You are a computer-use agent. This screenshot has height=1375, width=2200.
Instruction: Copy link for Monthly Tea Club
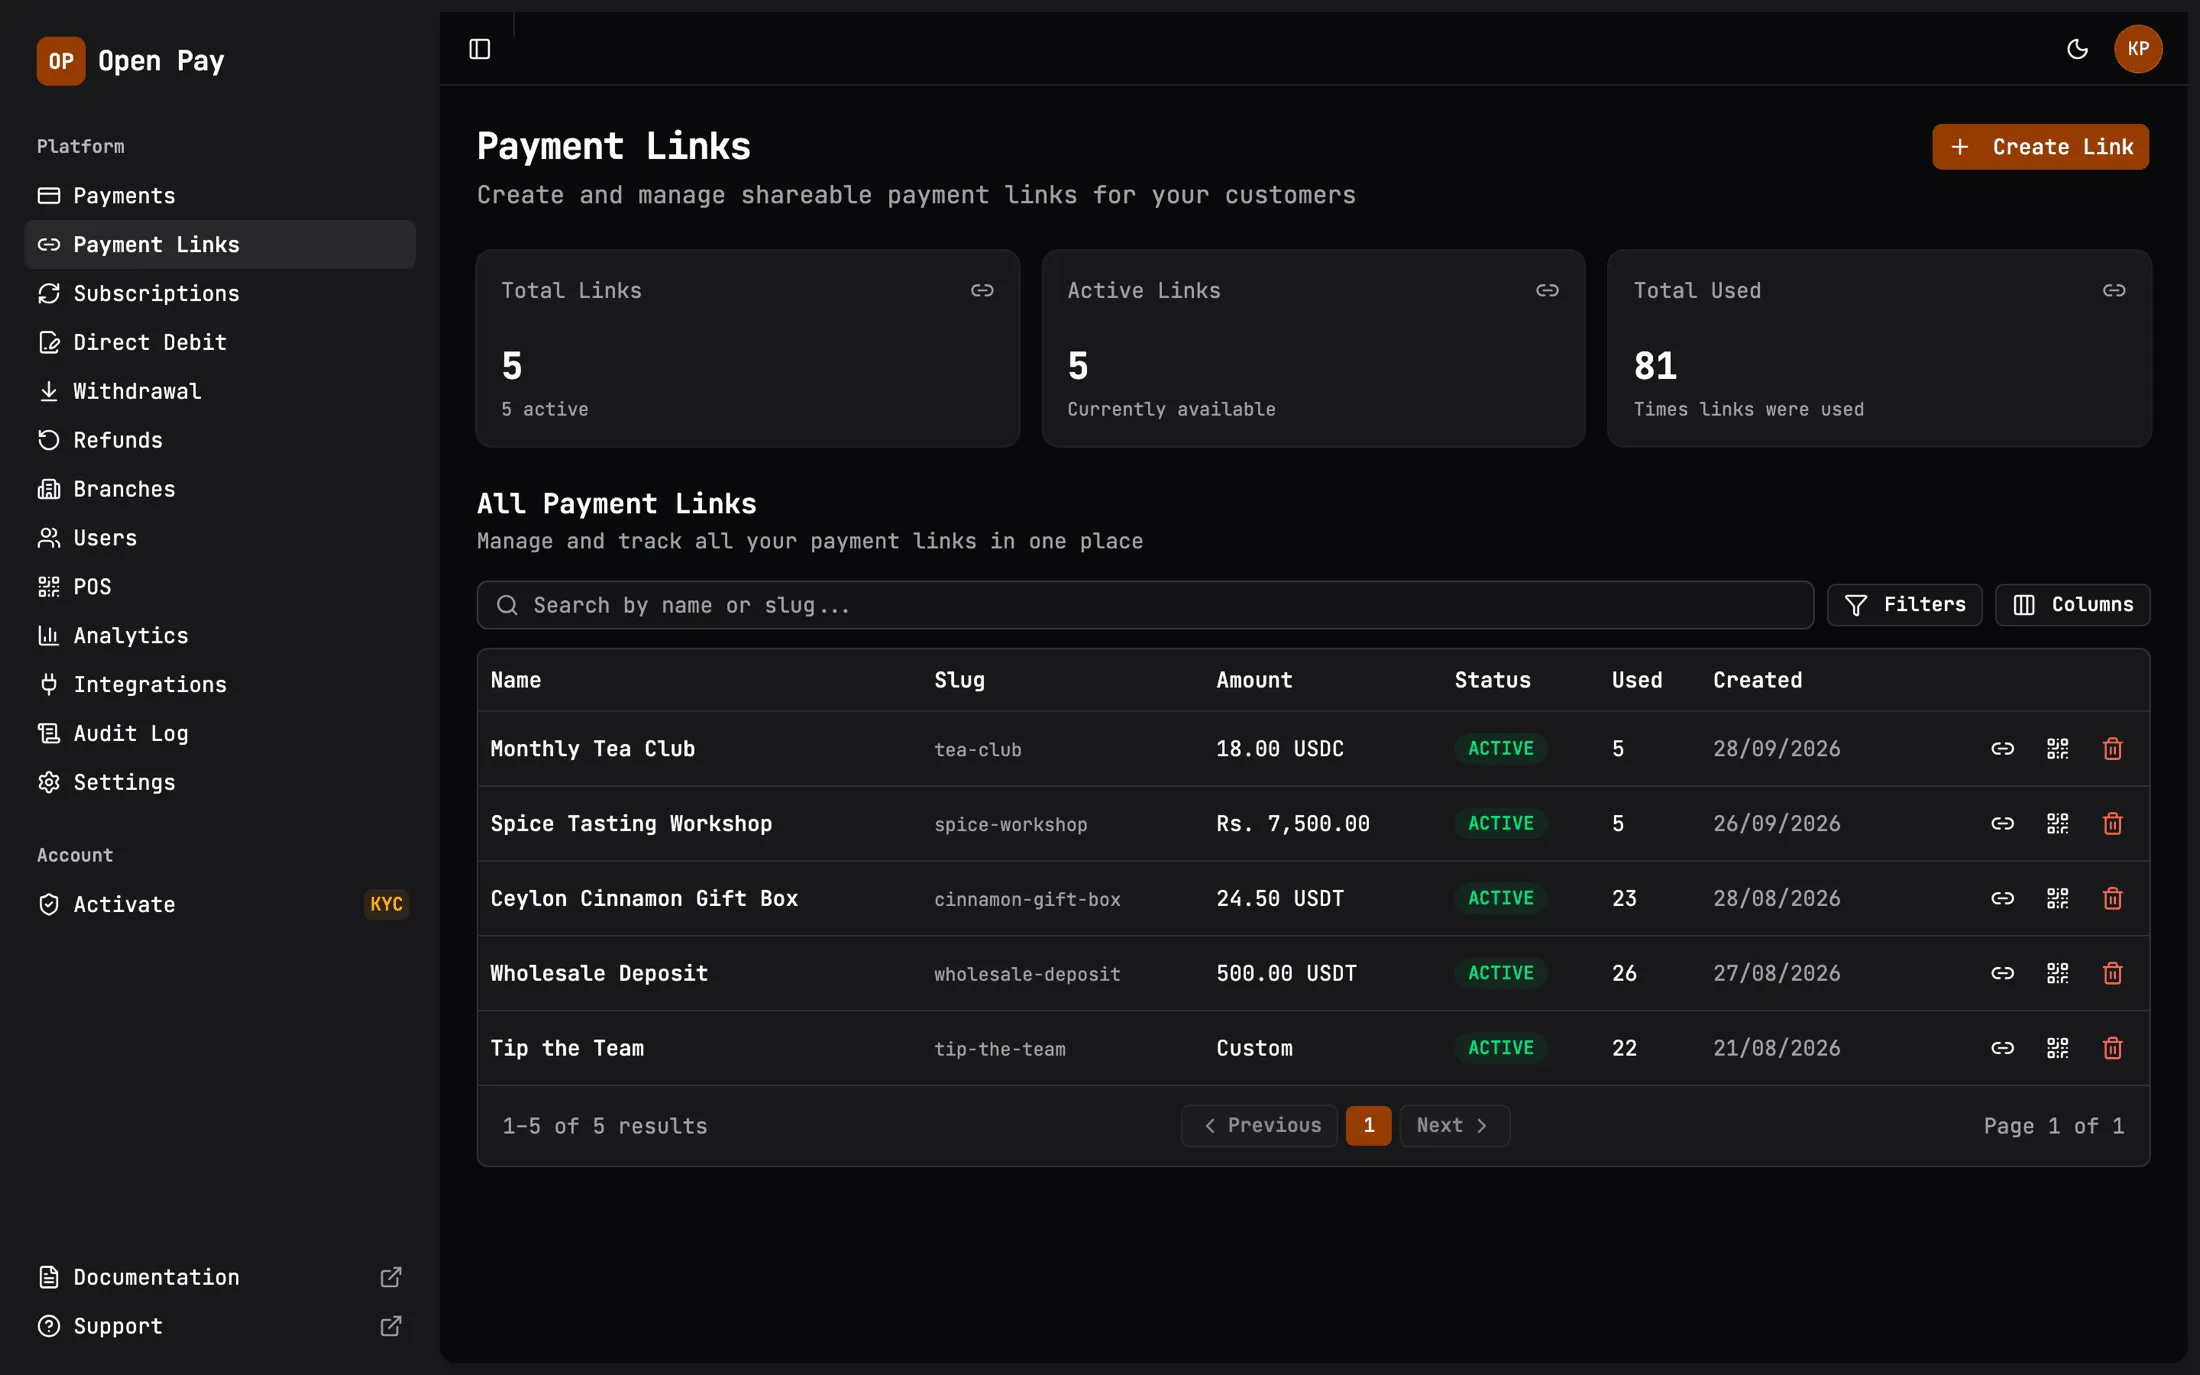[2002, 748]
